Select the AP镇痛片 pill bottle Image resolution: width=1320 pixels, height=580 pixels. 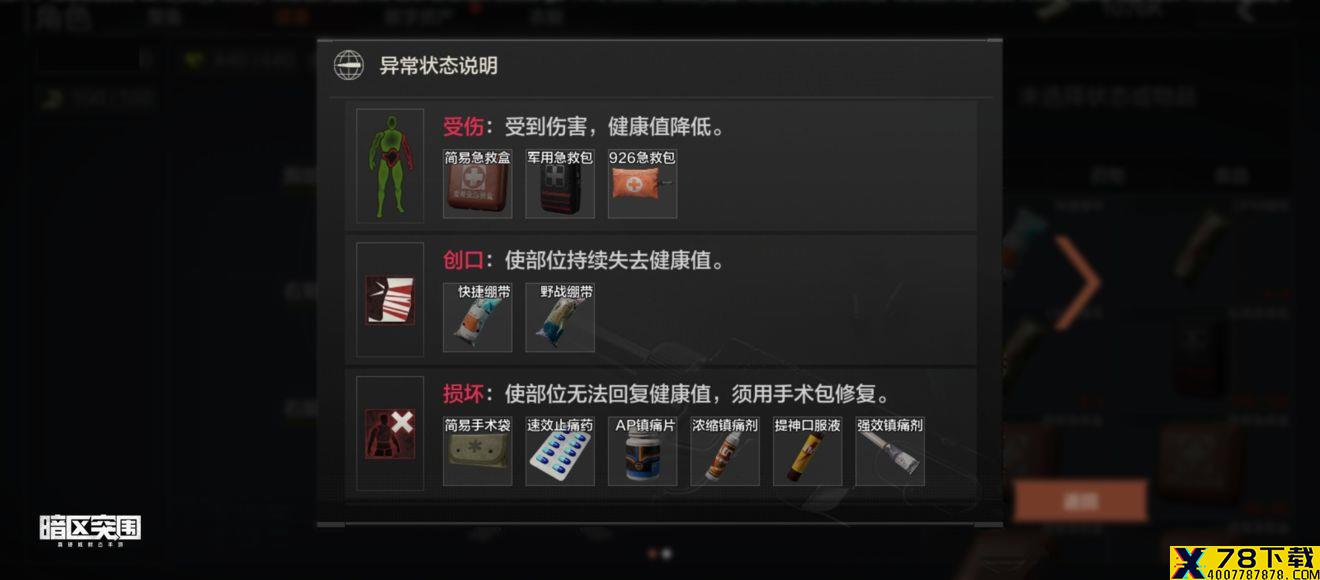pos(642,451)
